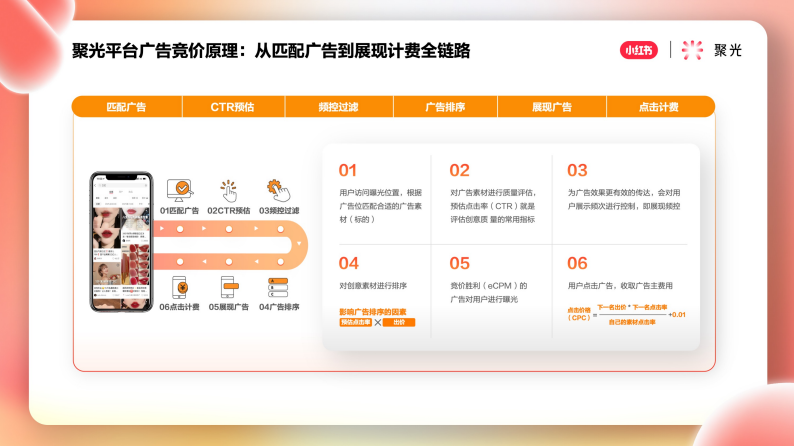Image resolution: width=794 pixels, height=446 pixels.
Task: Click the orange number 01
Action: (348, 171)
